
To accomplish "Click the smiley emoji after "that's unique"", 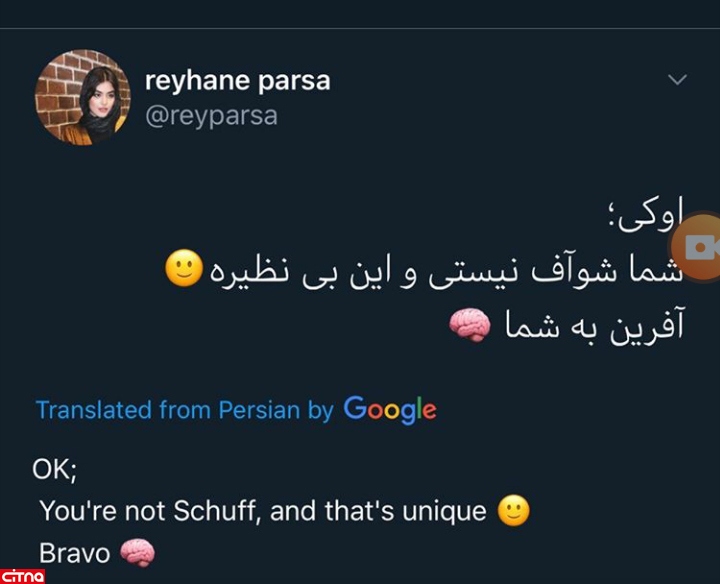I will tap(513, 511).
